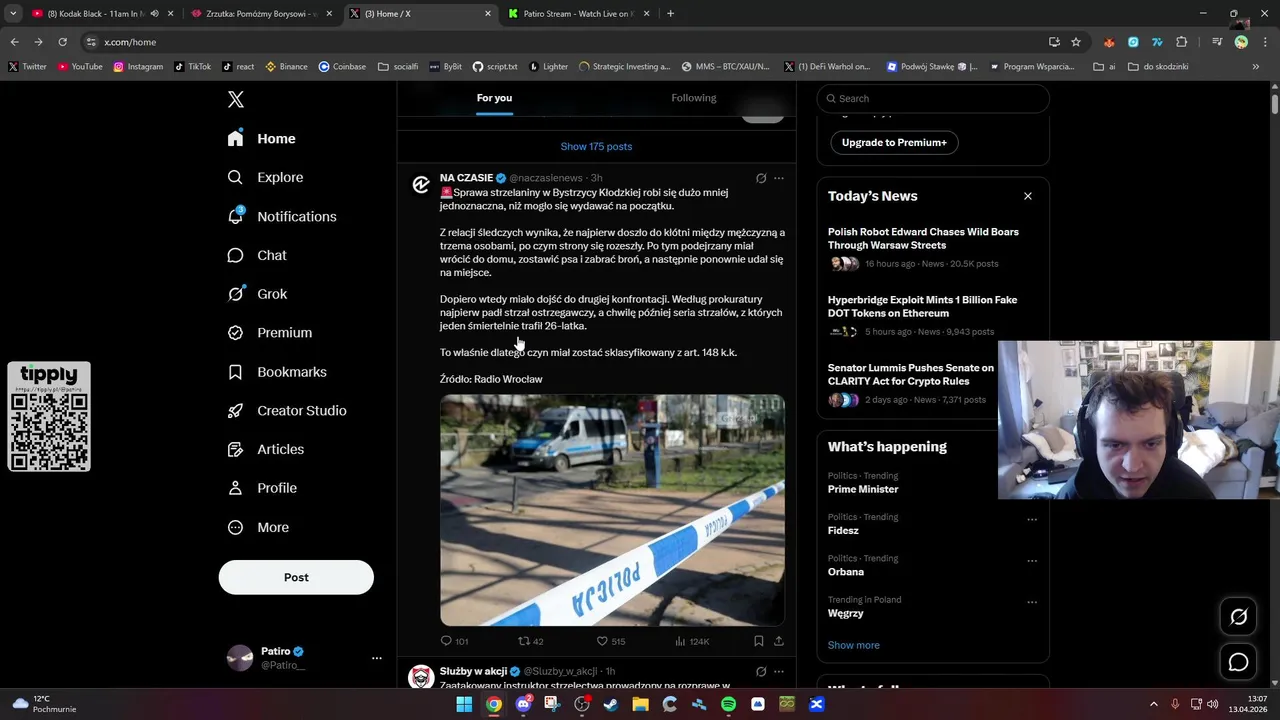Open a new browser tab
The width and height of the screenshot is (1280, 720).
coord(670,14)
